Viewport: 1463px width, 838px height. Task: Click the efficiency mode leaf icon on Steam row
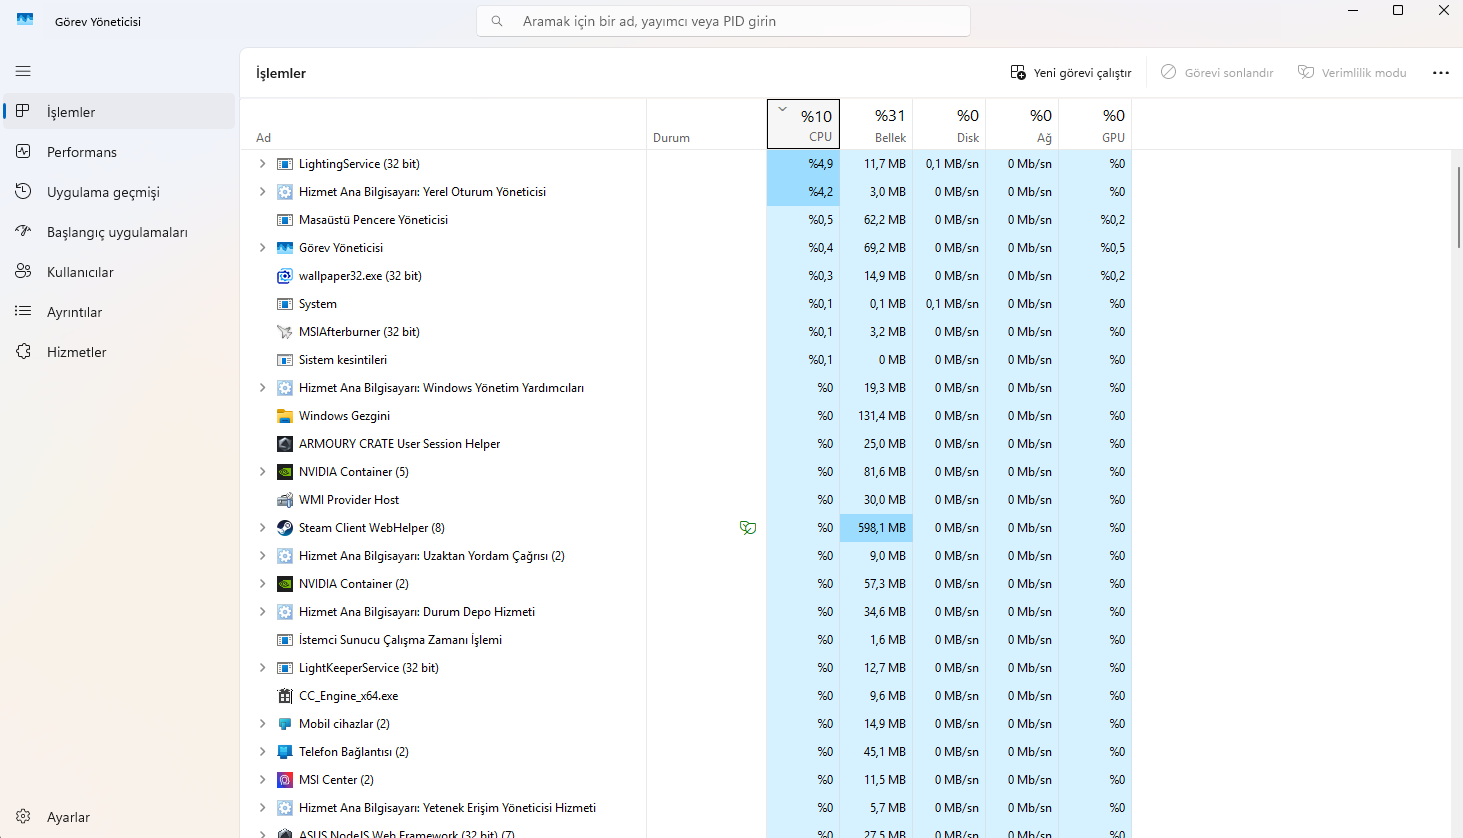coord(747,528)
